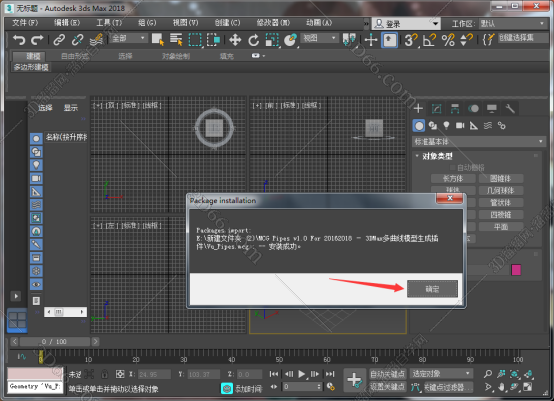Open the 文件(F) menu
Screen dimensions: 554x401
pyautogui.click(x=25, y=23)
